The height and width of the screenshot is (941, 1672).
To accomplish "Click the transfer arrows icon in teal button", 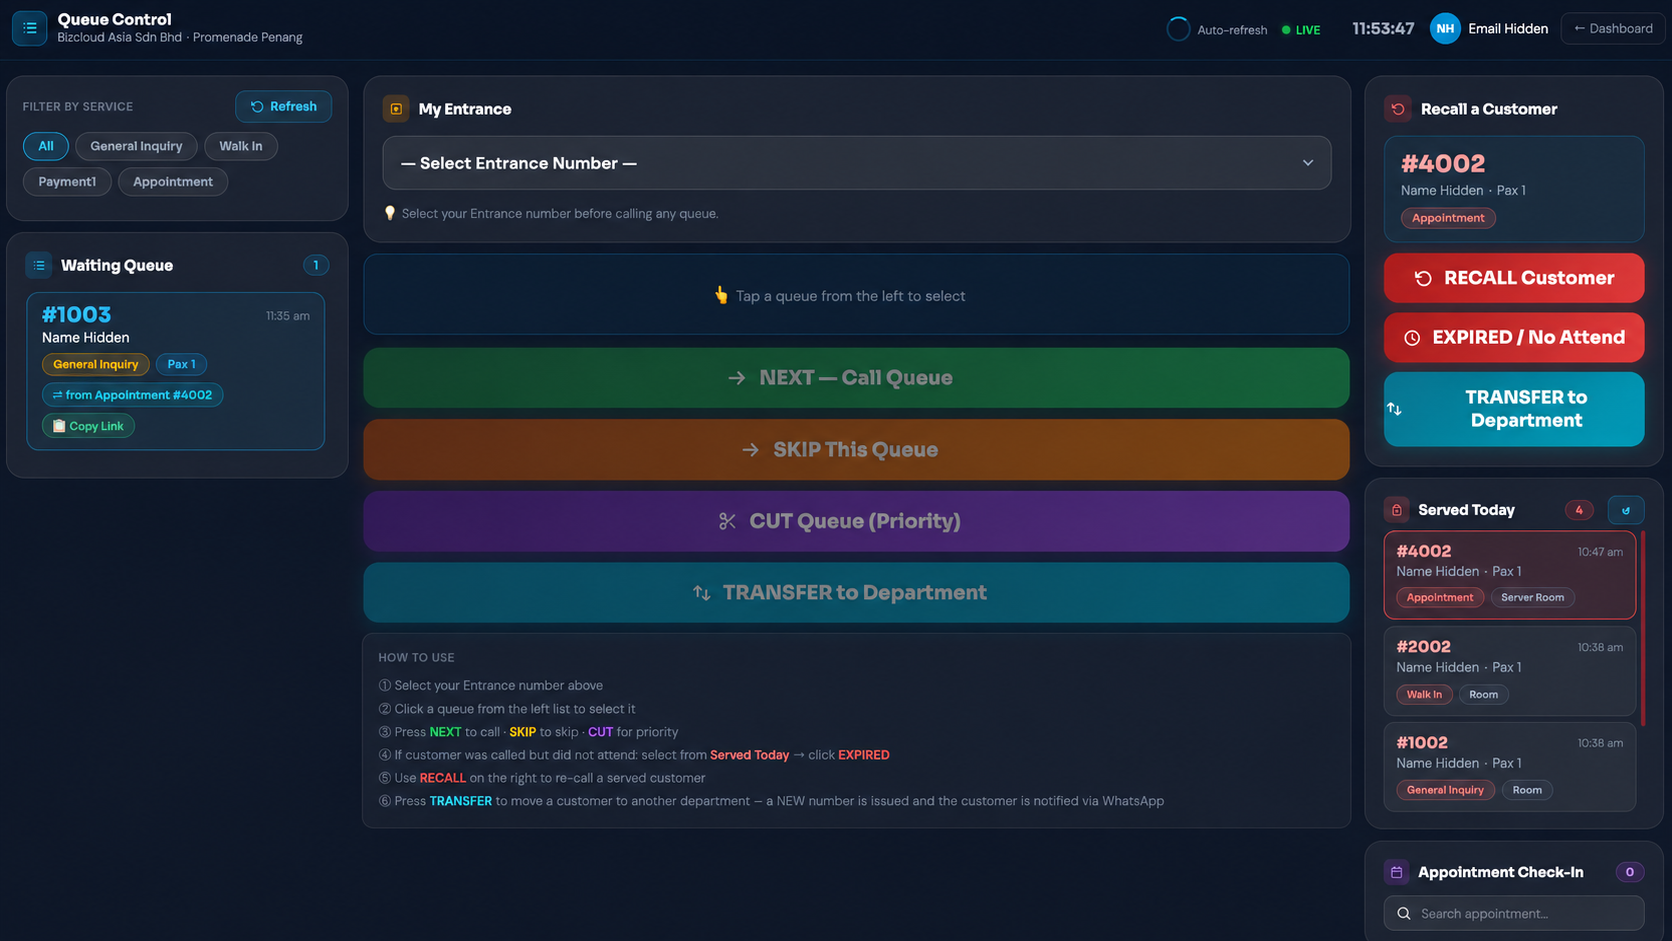I will (x=702, y=593).
